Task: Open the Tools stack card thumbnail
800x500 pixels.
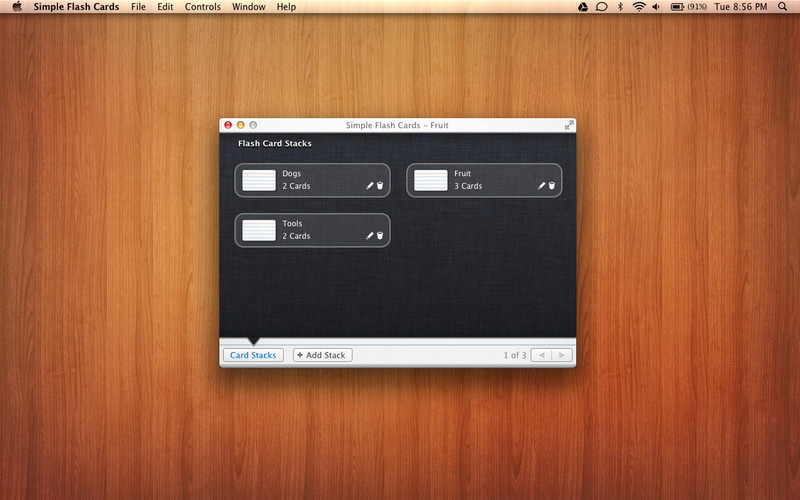Action: 259,230
